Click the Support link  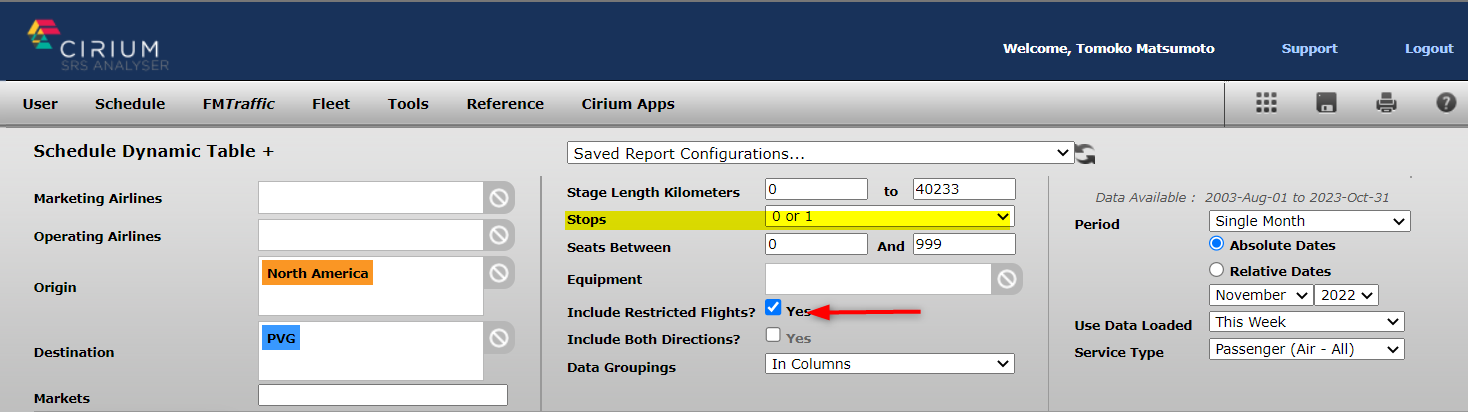1309,48
